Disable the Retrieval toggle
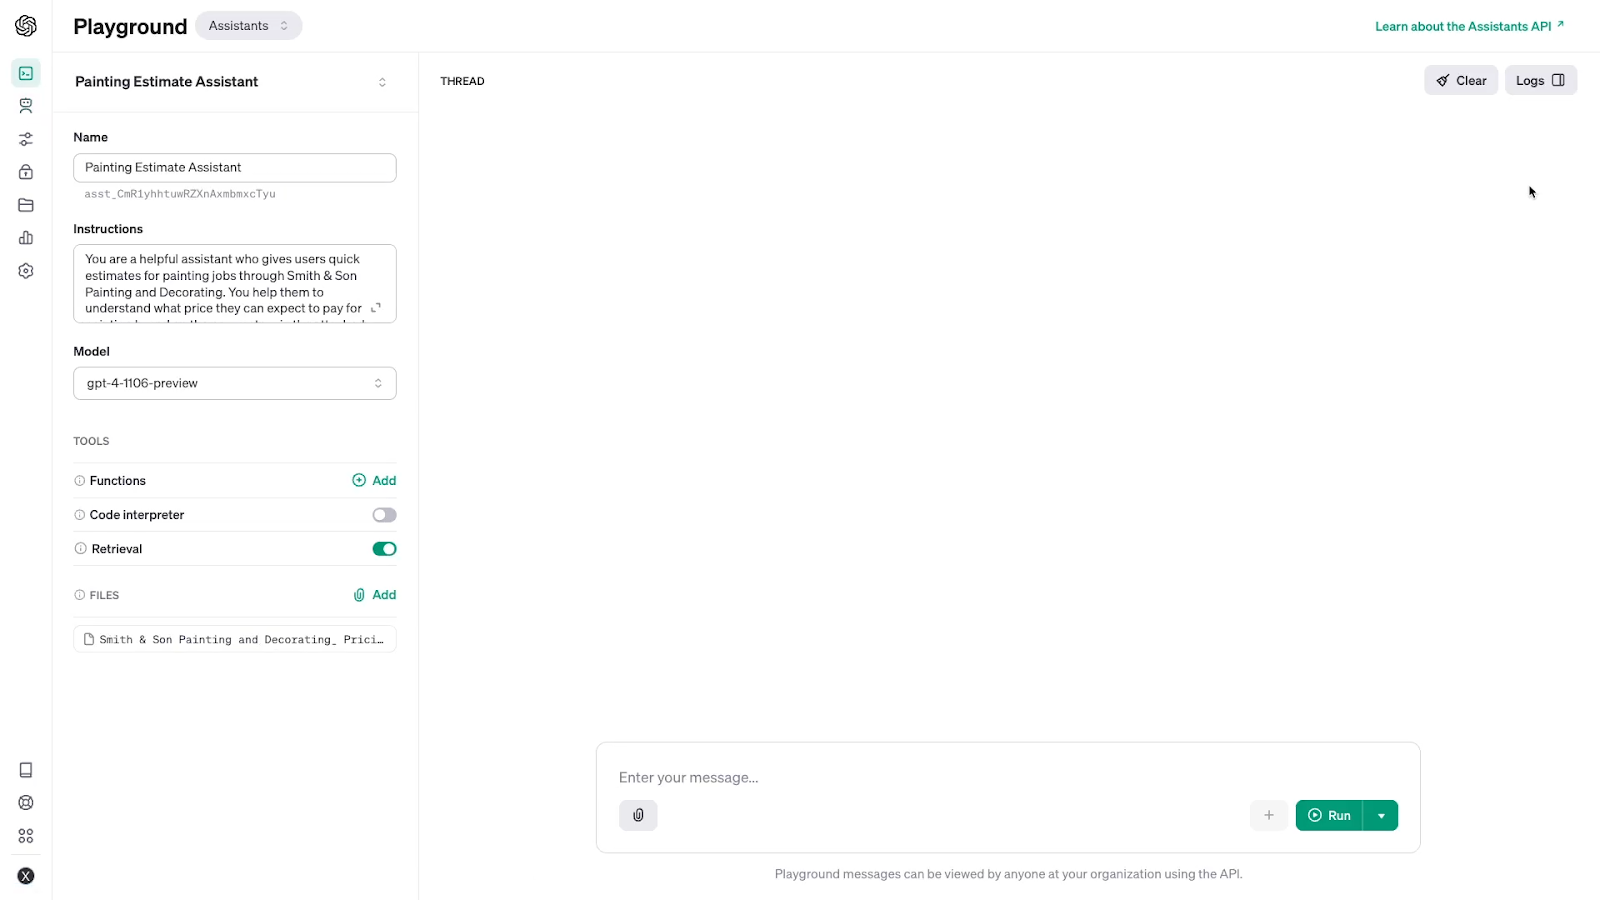 click(384, 549)
